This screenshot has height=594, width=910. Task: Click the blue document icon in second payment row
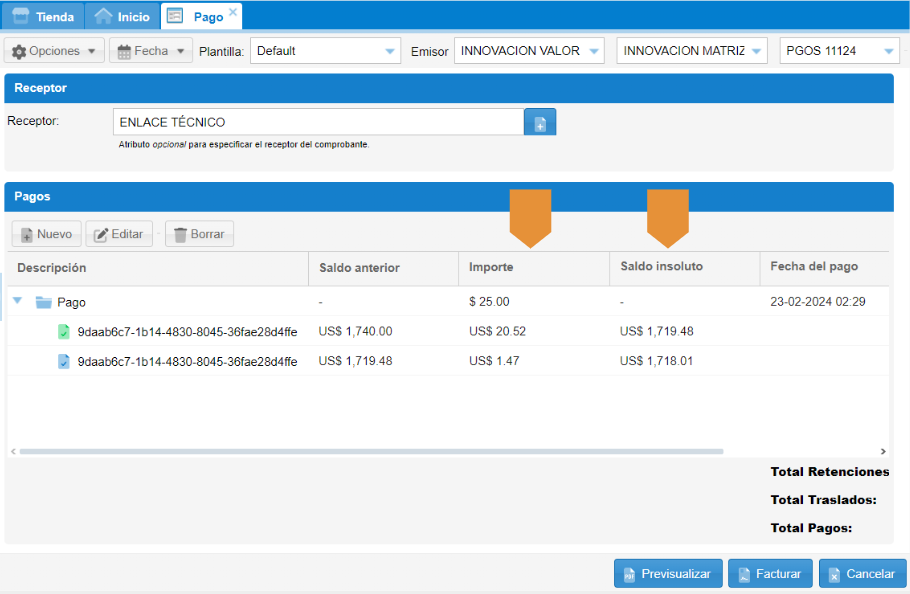tap(64, 362)
